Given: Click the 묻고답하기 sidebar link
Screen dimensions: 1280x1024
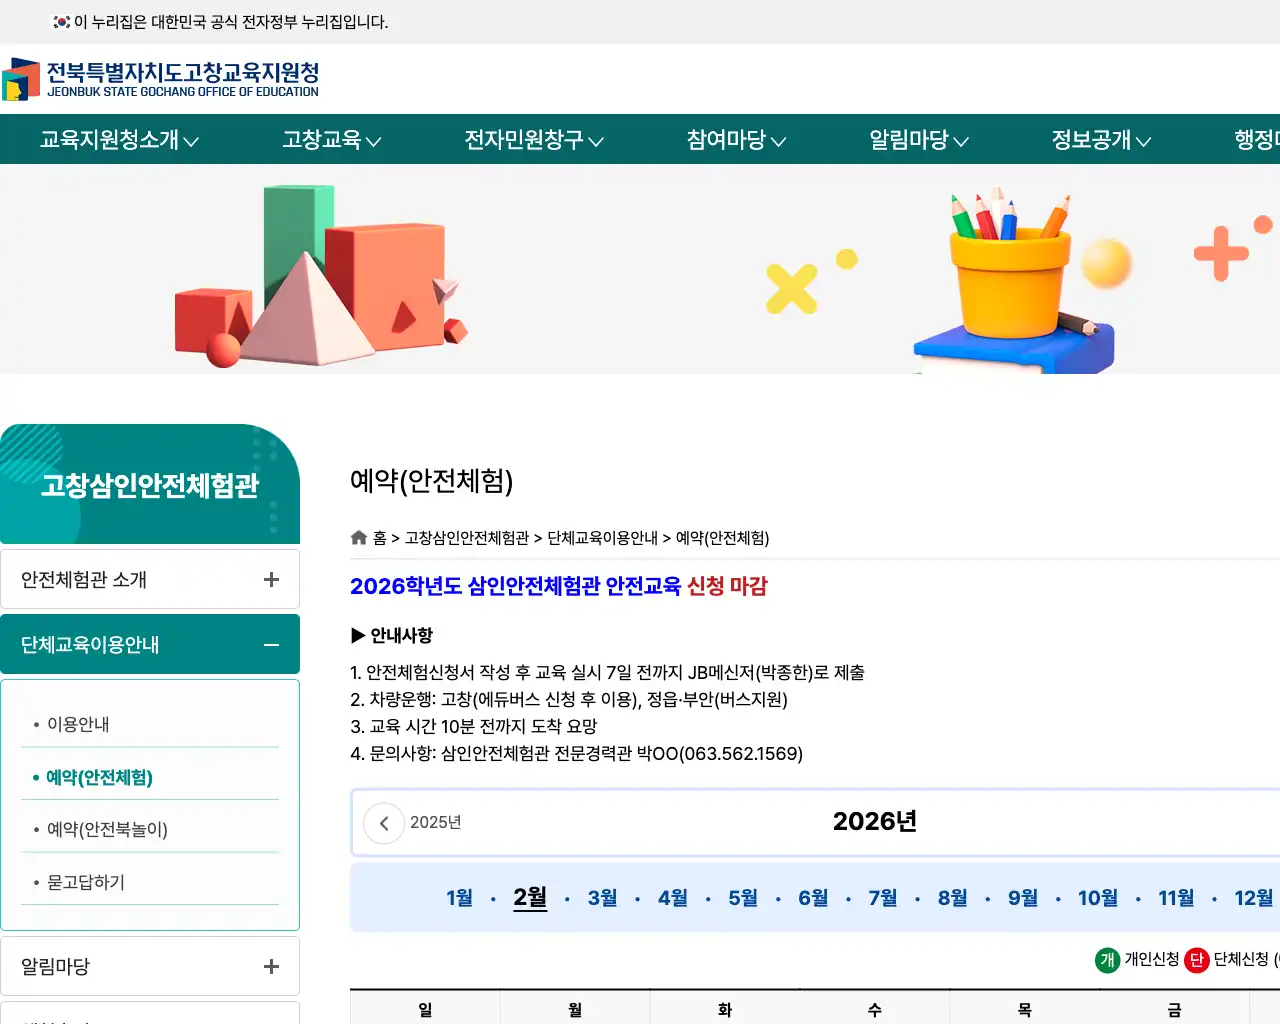Looking at the screenshot, I should click(87, 881).
